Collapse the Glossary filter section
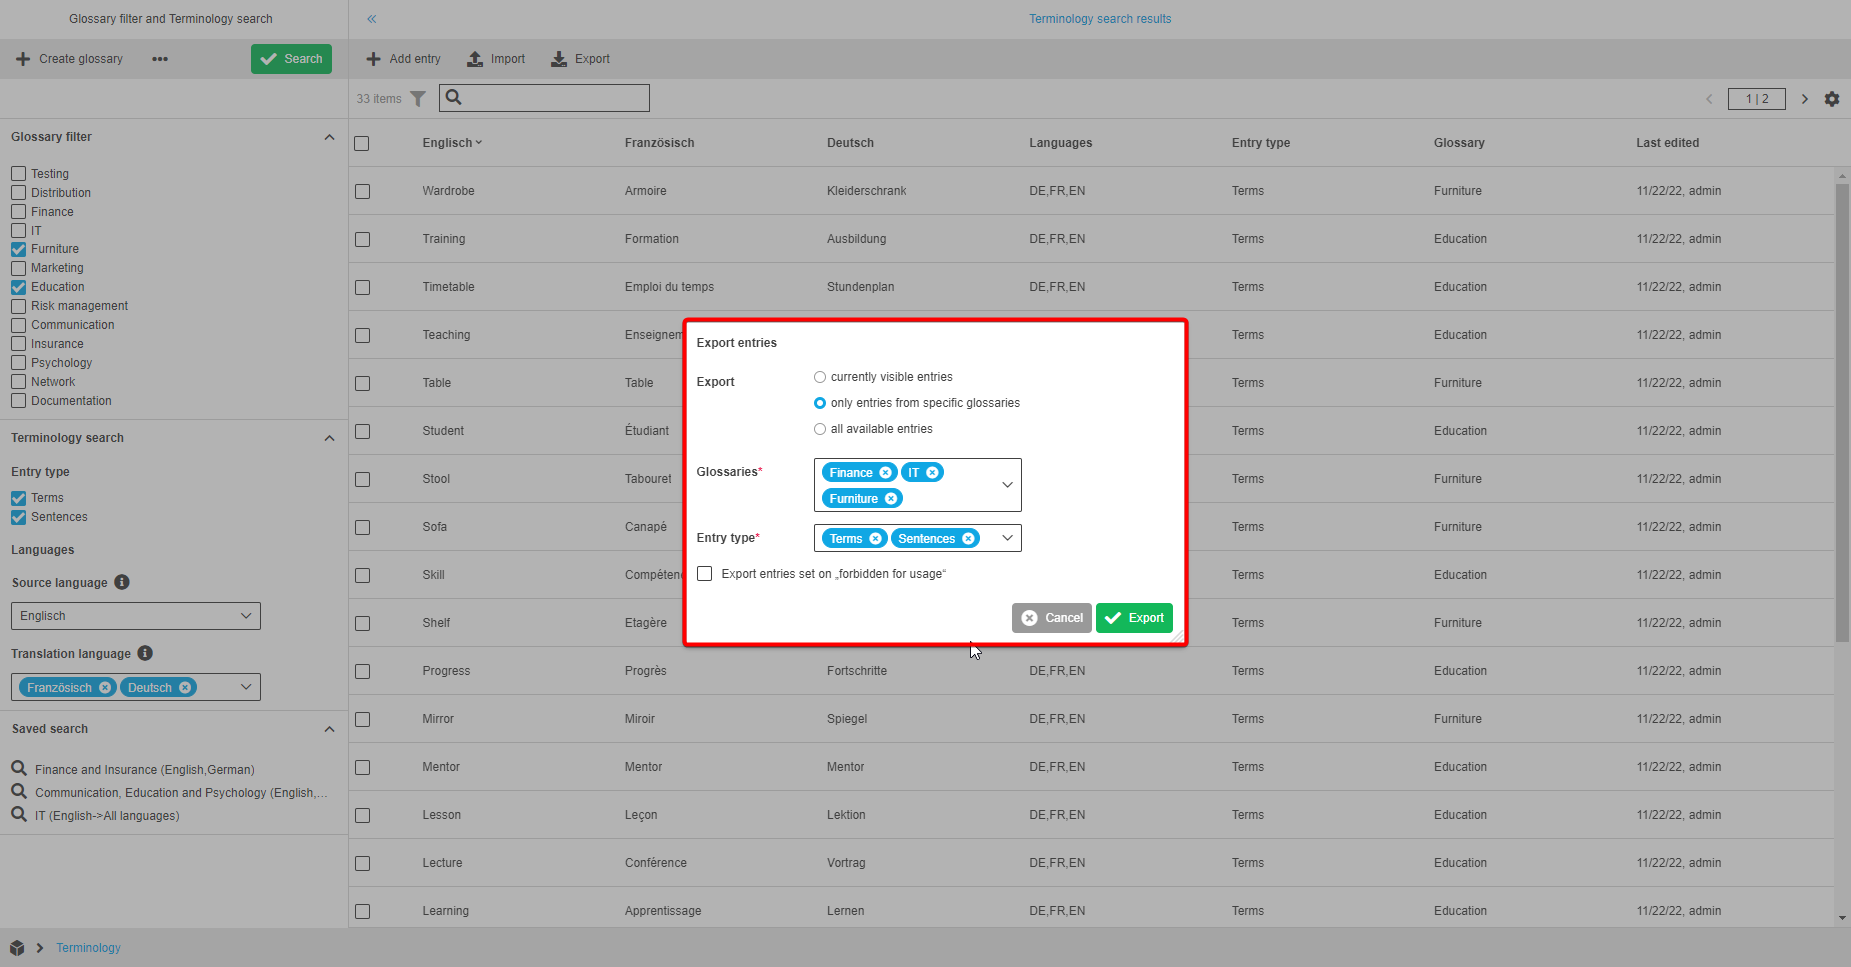Image resolution: width=1851 pixels, height=967 pixels. coord(329,137)
